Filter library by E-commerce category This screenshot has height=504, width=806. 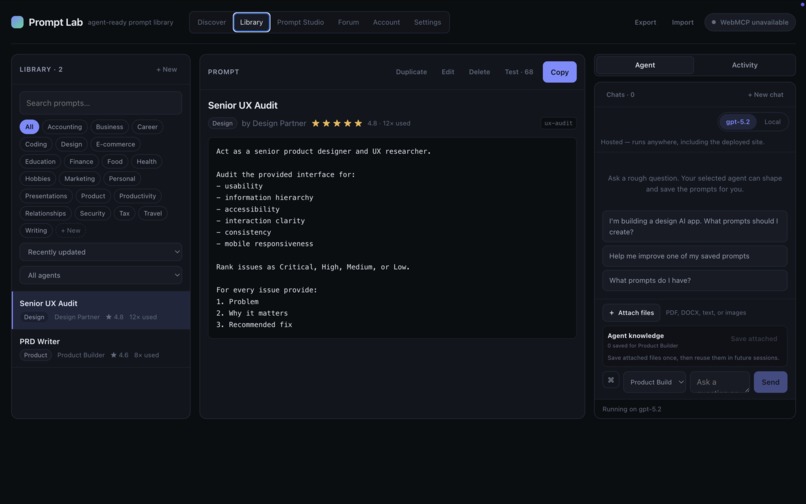116,144
